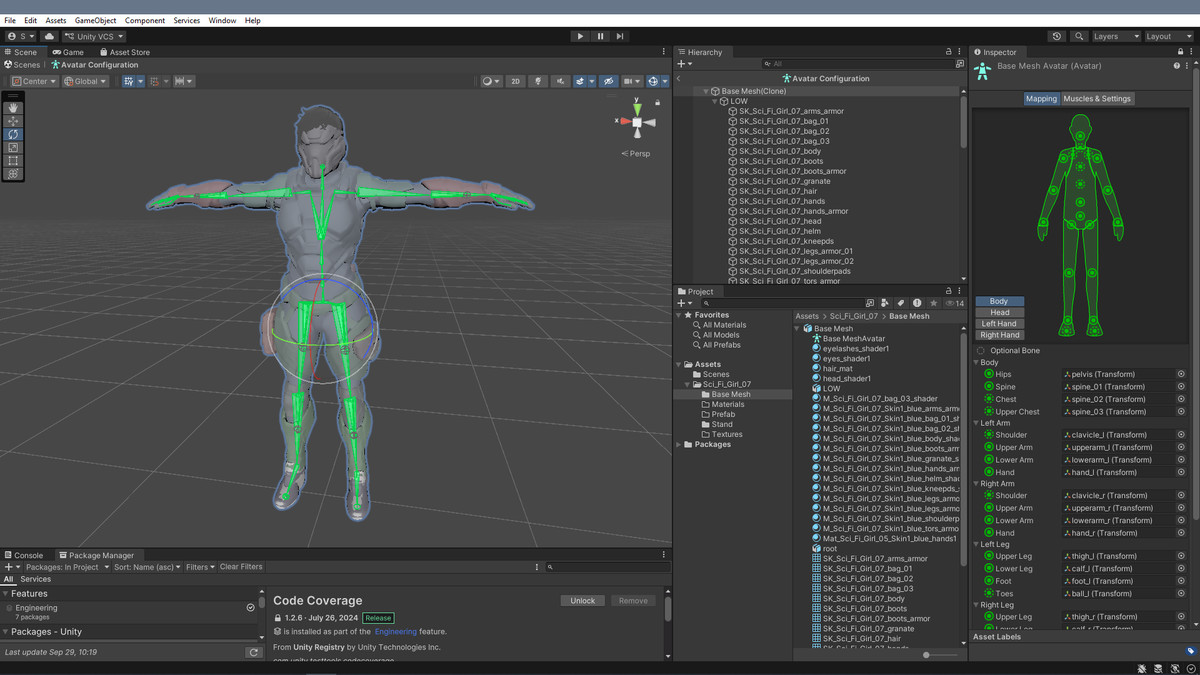
Task: Select the Hand (View) tool
Action: (x=13, y=108)
